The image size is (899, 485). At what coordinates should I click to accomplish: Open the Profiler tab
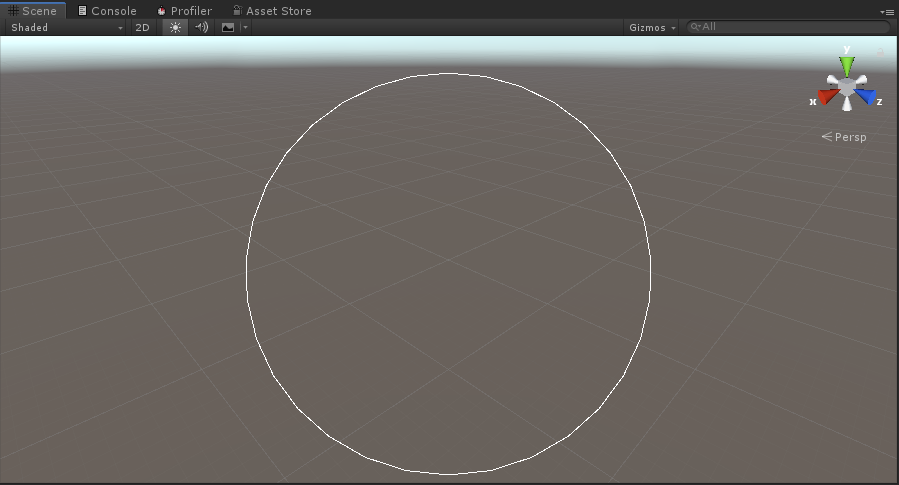tap(185, 10)
